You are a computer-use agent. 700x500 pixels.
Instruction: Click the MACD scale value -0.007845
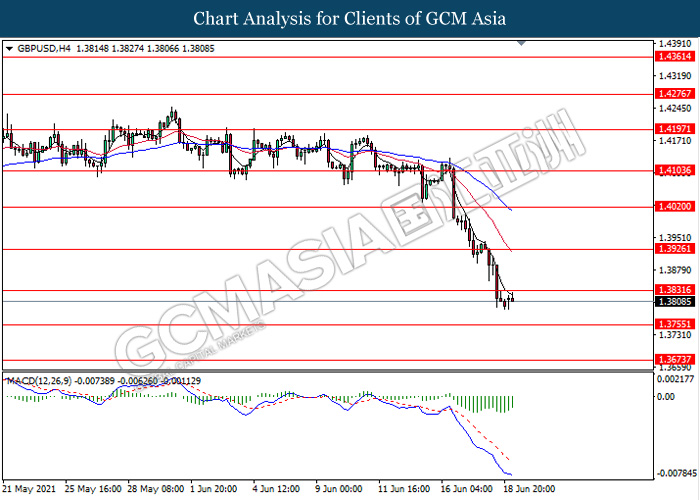point(675,473)
